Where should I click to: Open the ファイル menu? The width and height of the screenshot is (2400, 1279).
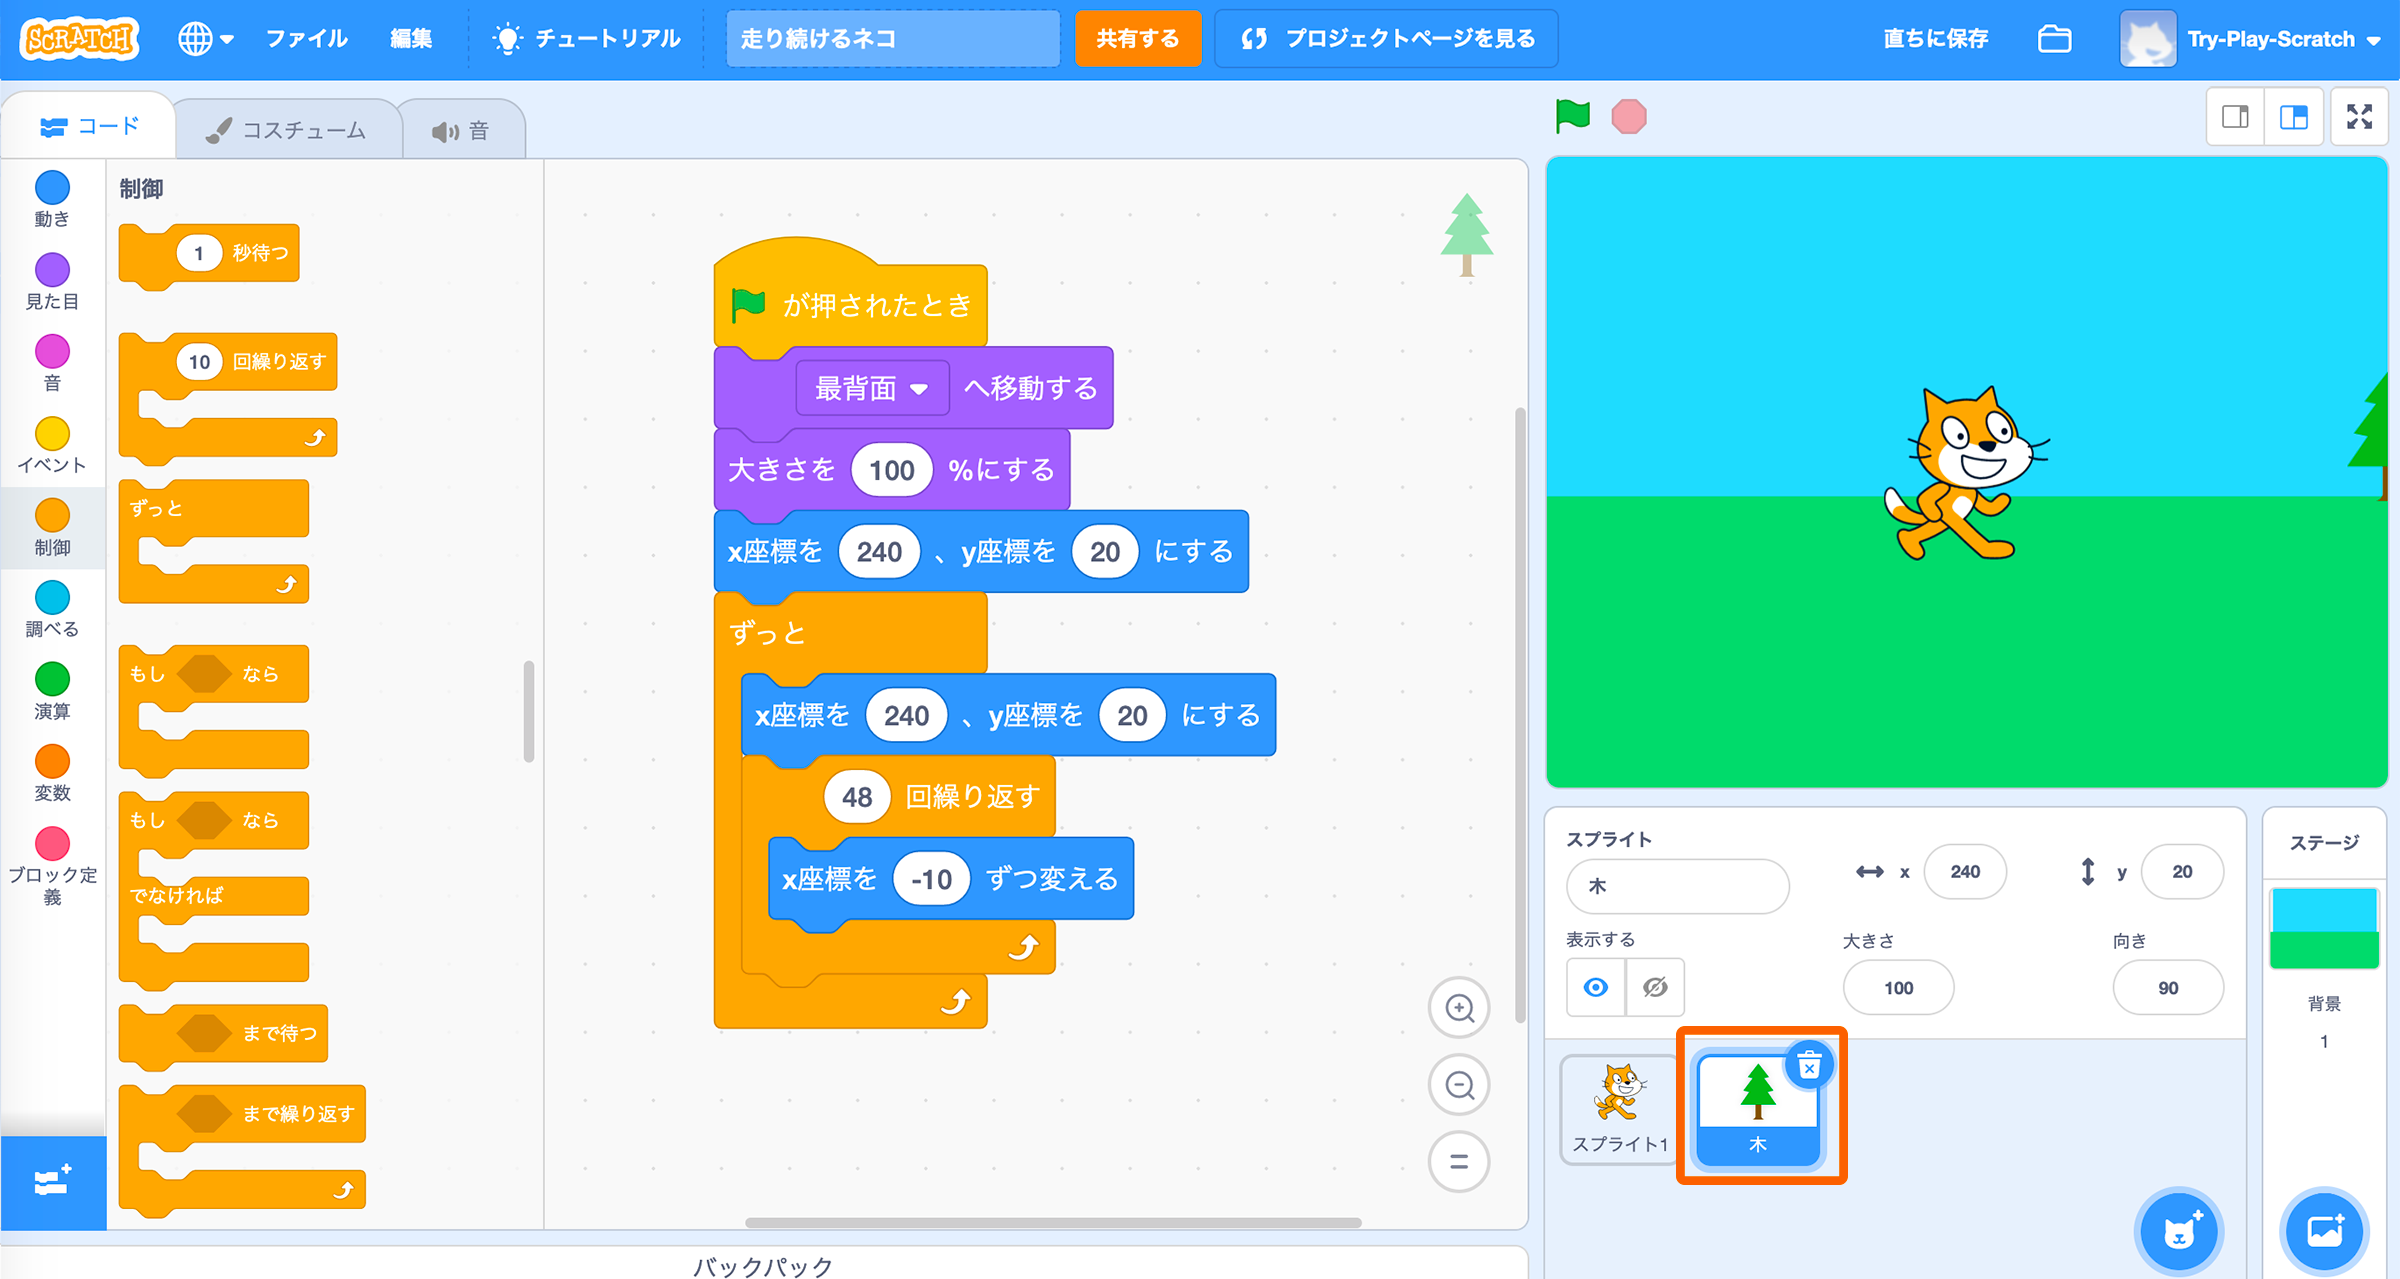click(306, 39)
